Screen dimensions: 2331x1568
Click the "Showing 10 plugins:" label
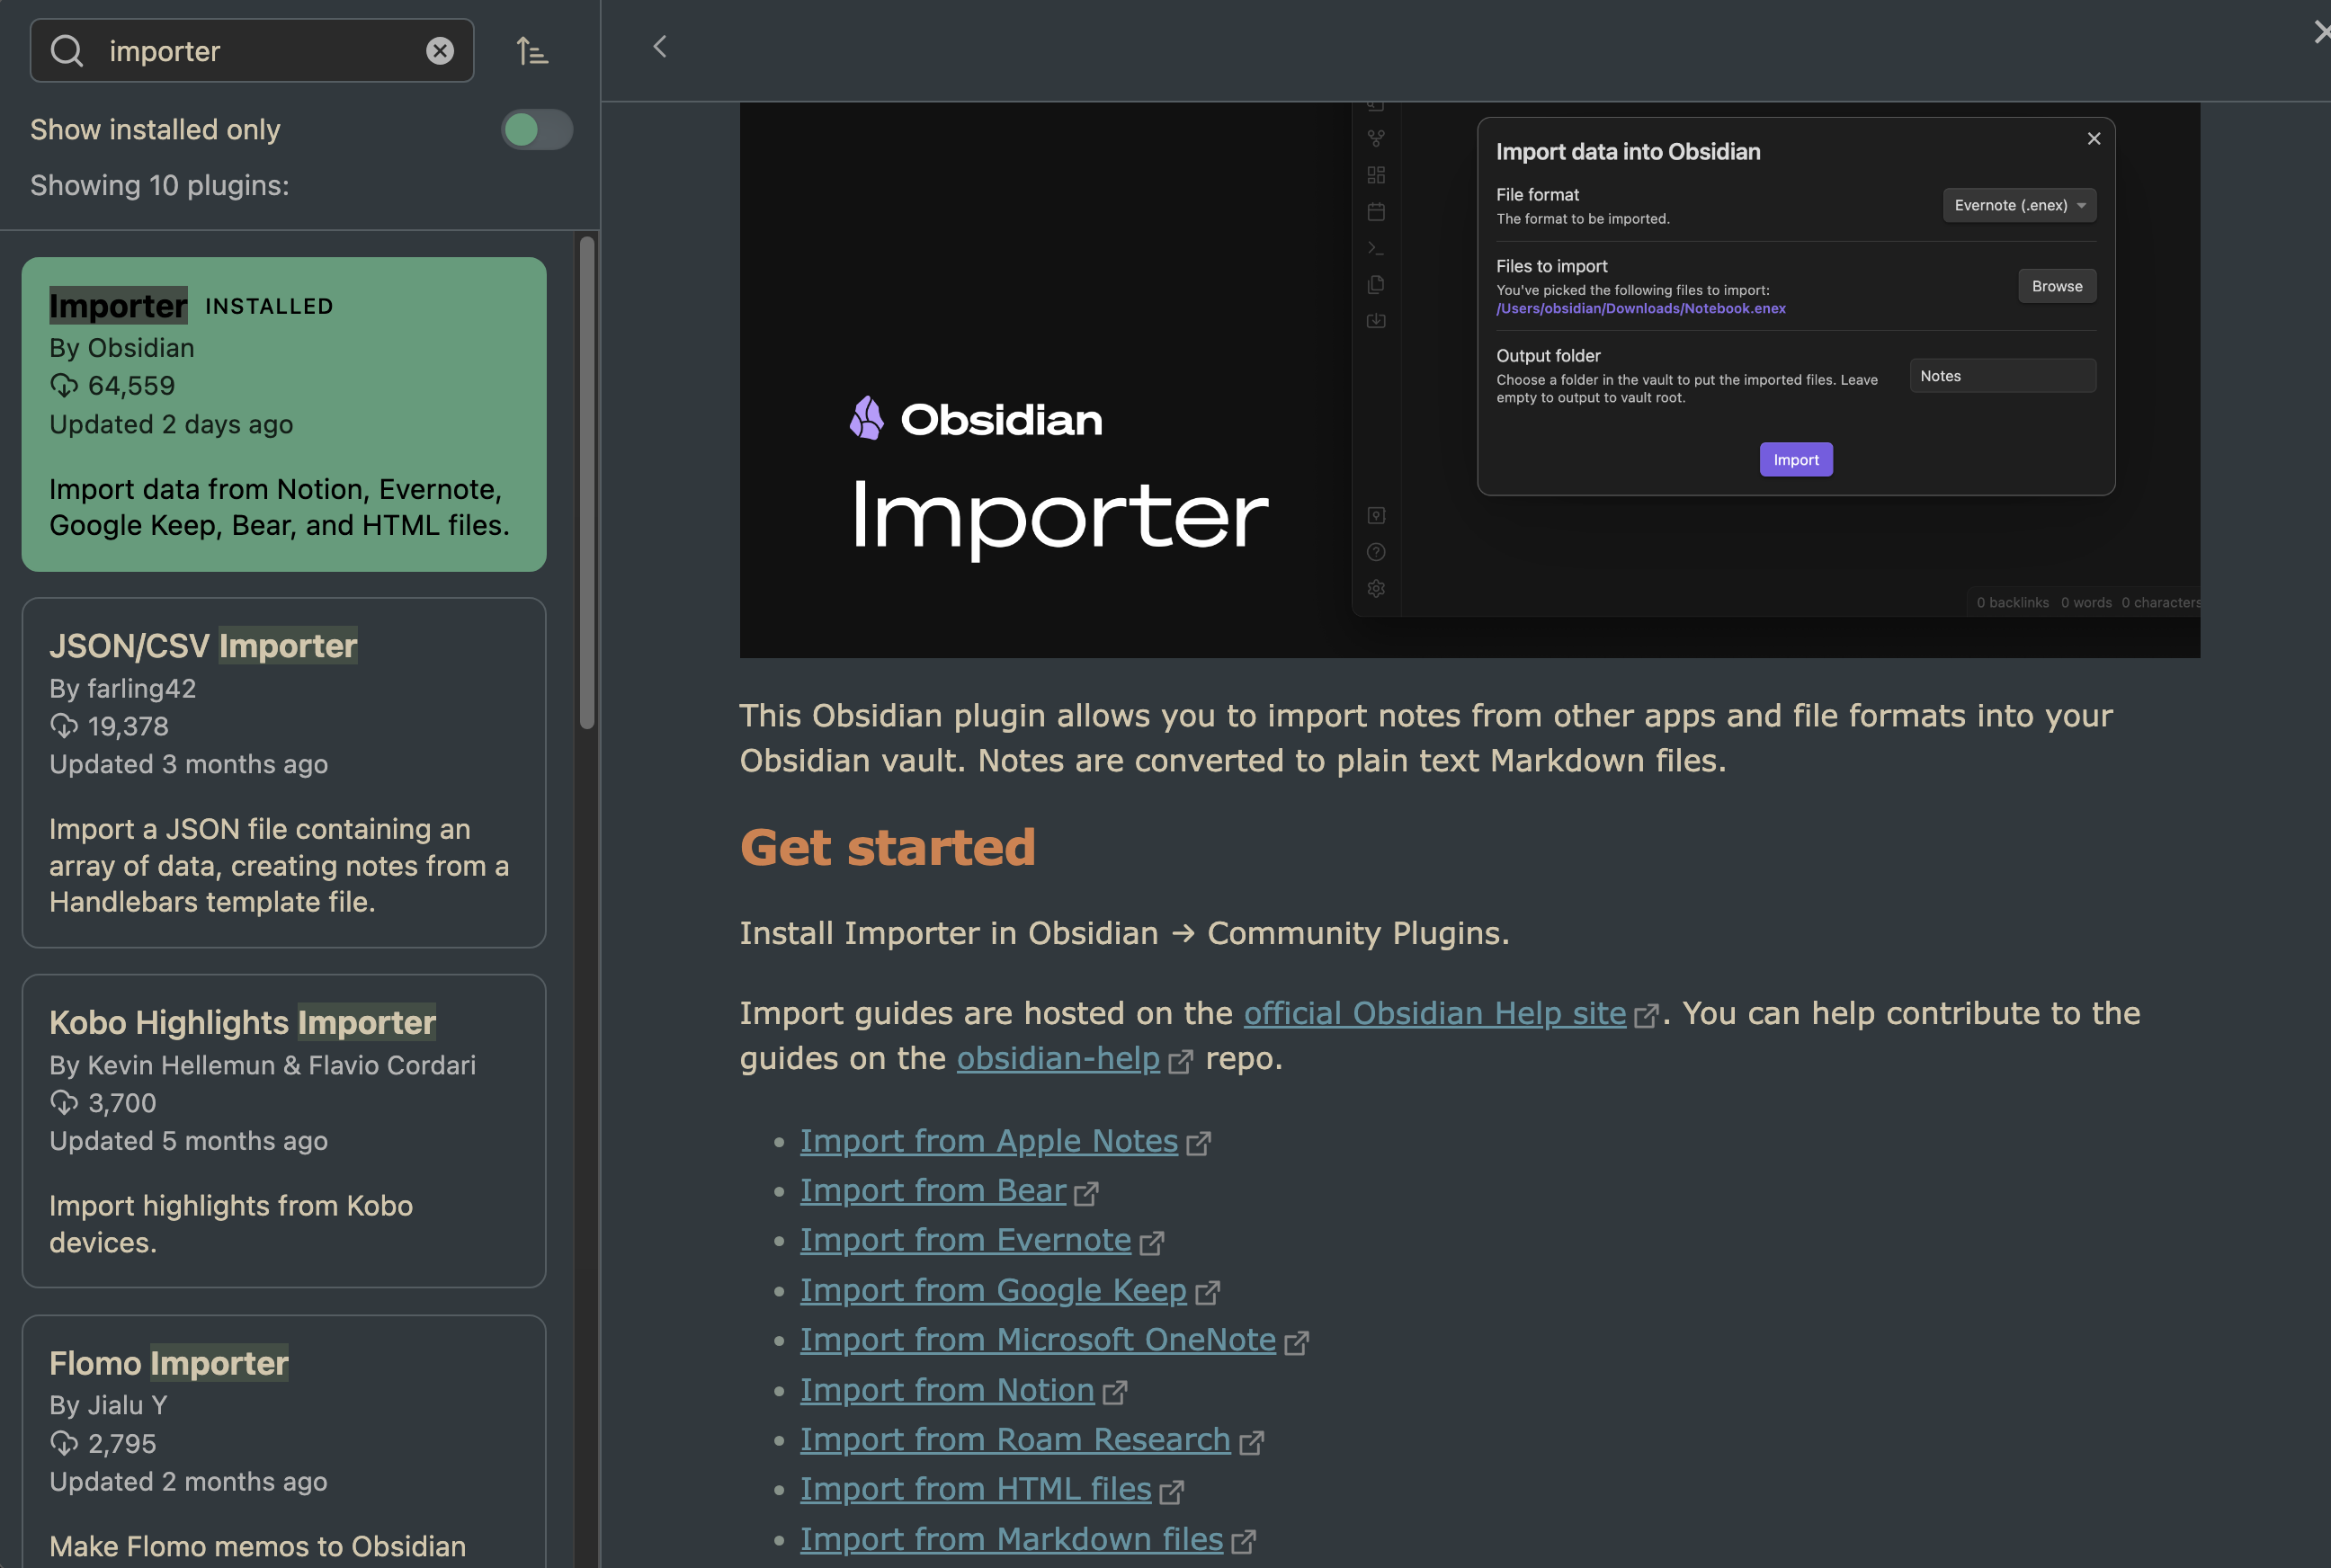tap(160, 185)
